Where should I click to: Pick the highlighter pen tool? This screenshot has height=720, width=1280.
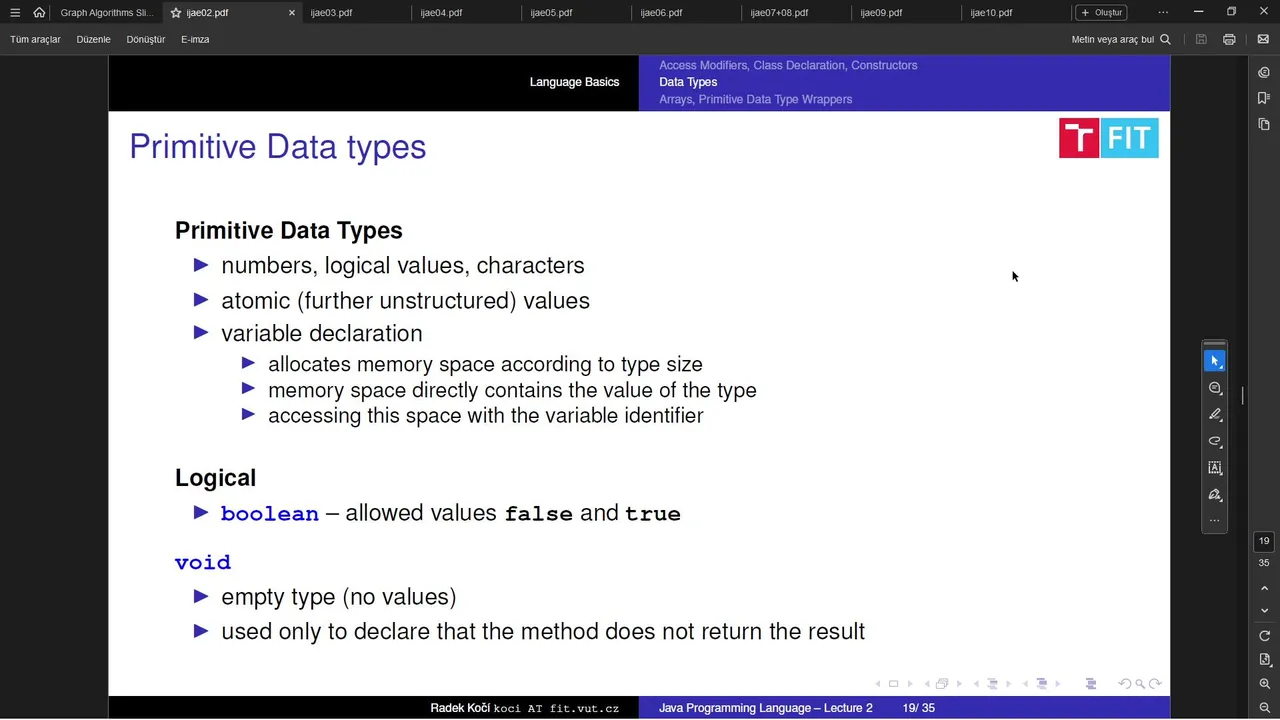pyautogui.click(x=1215, y=415)
